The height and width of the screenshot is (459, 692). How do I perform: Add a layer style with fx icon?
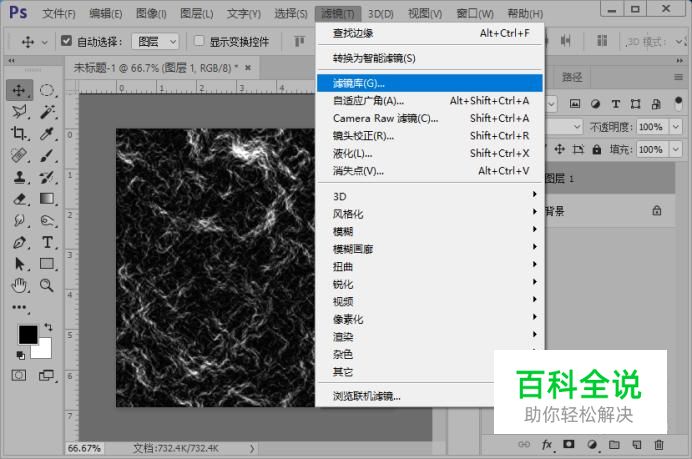[x=546, y=444]
